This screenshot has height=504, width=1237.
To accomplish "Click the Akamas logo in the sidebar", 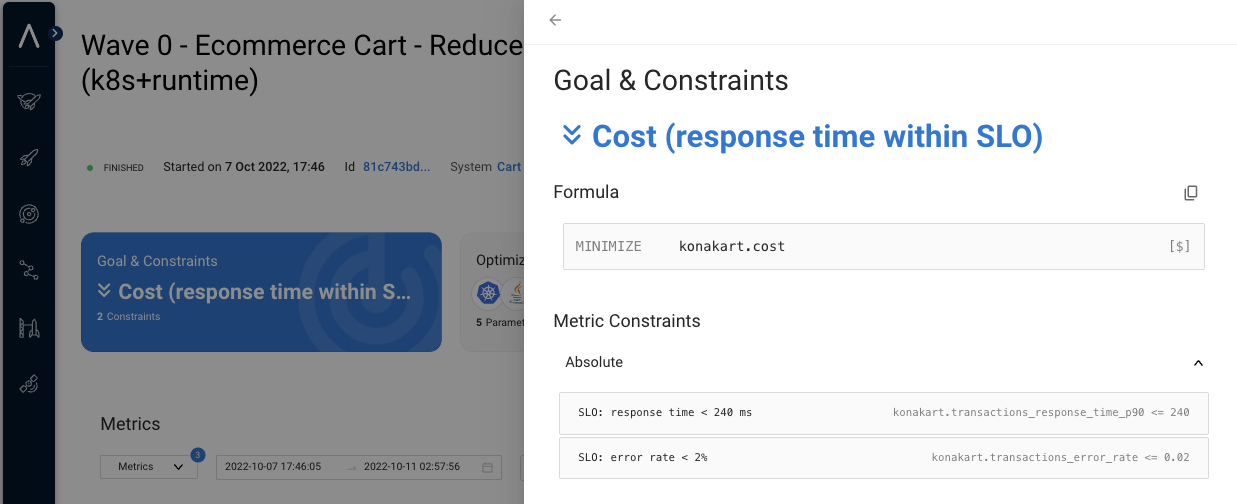I will (x=29, y=37).
